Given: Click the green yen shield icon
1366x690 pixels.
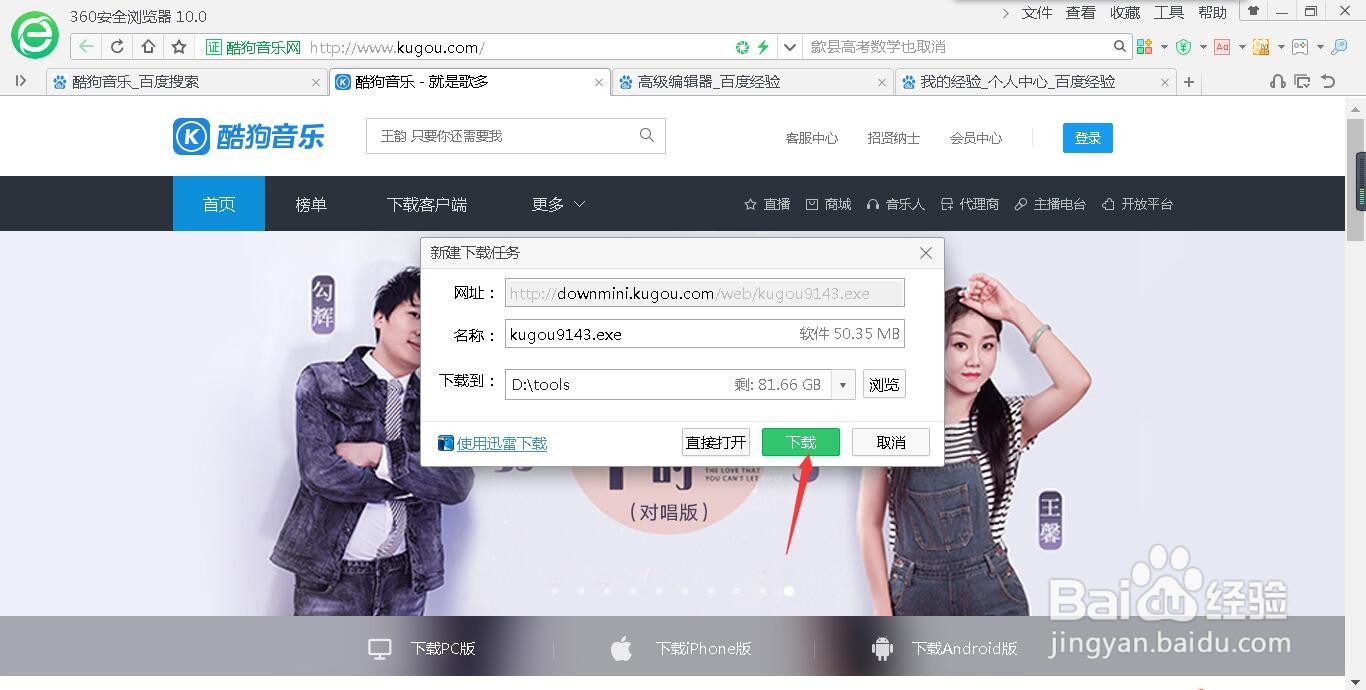Looking at the screenshot, I should [x=1184, y=47].
